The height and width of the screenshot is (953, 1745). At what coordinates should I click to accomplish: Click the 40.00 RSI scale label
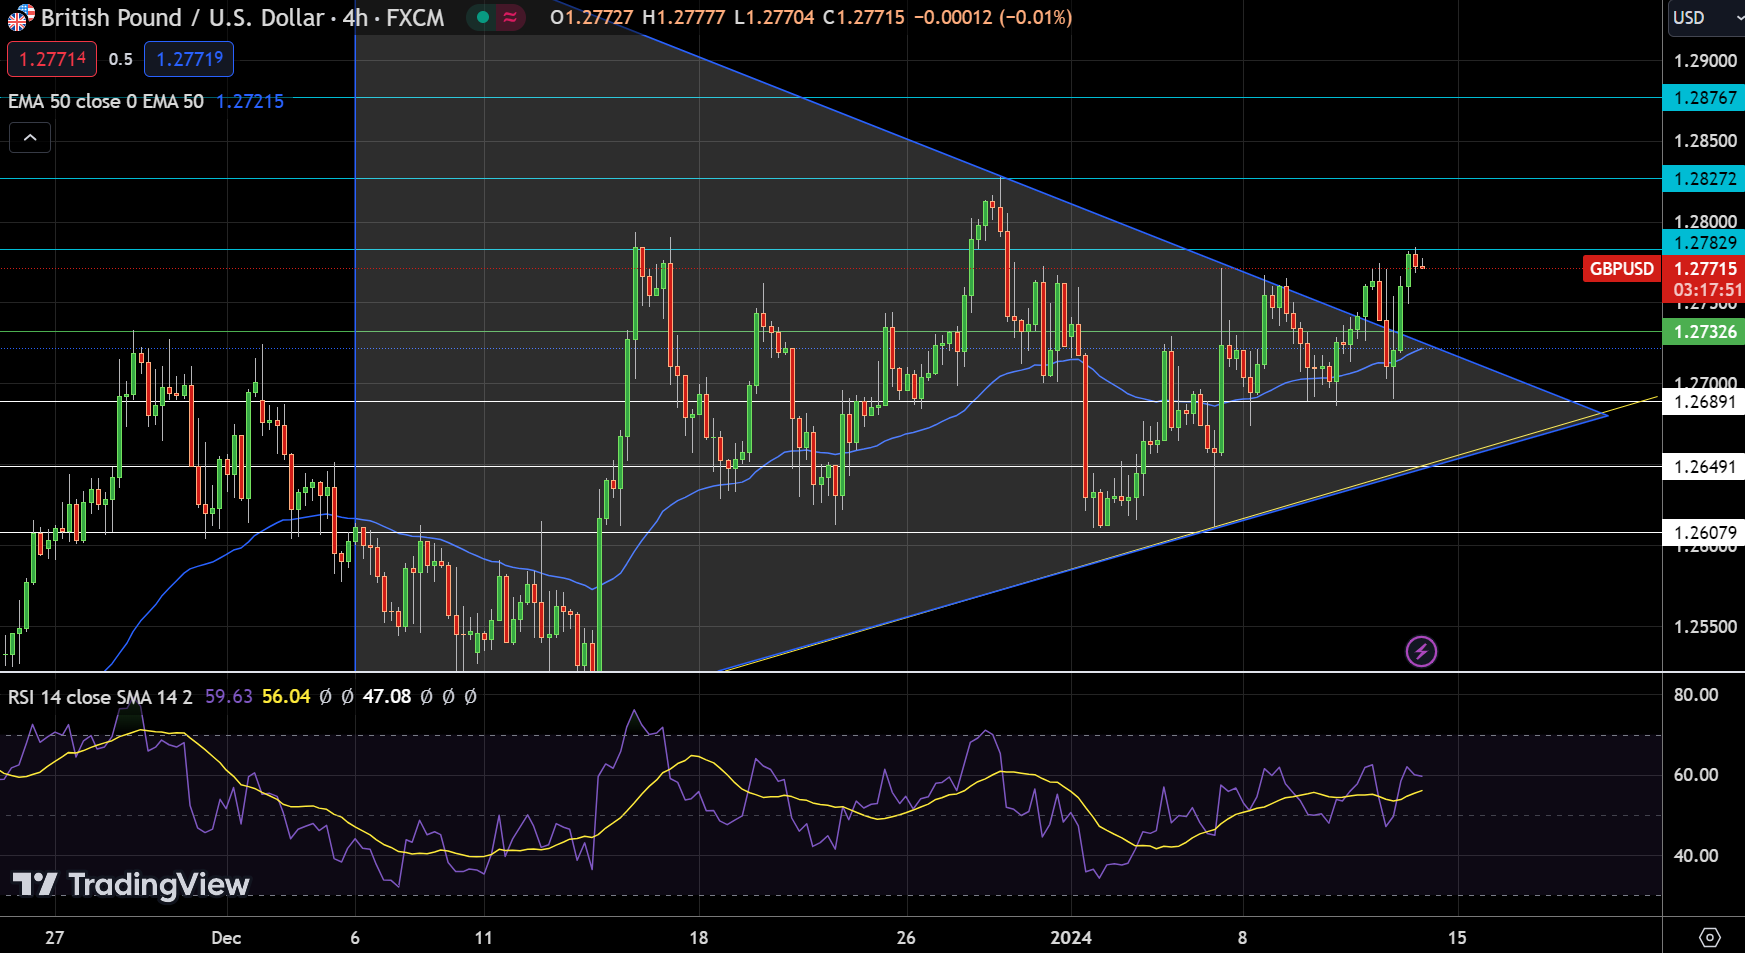[x=1696, y=856]
